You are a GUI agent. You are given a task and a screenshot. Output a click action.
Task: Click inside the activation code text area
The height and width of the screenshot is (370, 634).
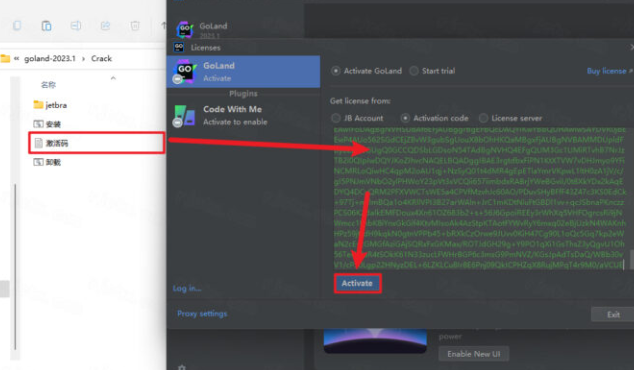pos(479,198)
